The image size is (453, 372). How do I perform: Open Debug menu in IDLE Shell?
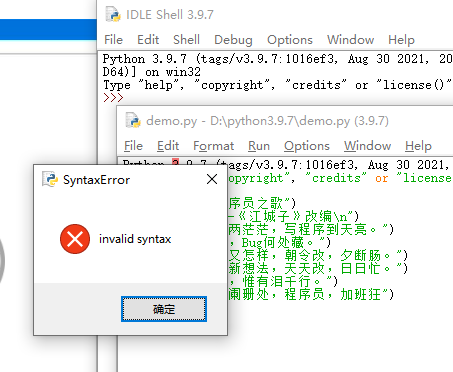click(x=233, y=40)
